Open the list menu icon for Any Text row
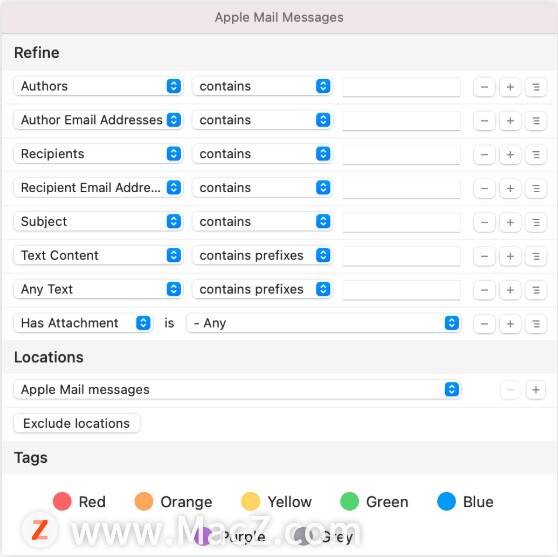This screenshot has width=558, height=557. pos(536,290)
